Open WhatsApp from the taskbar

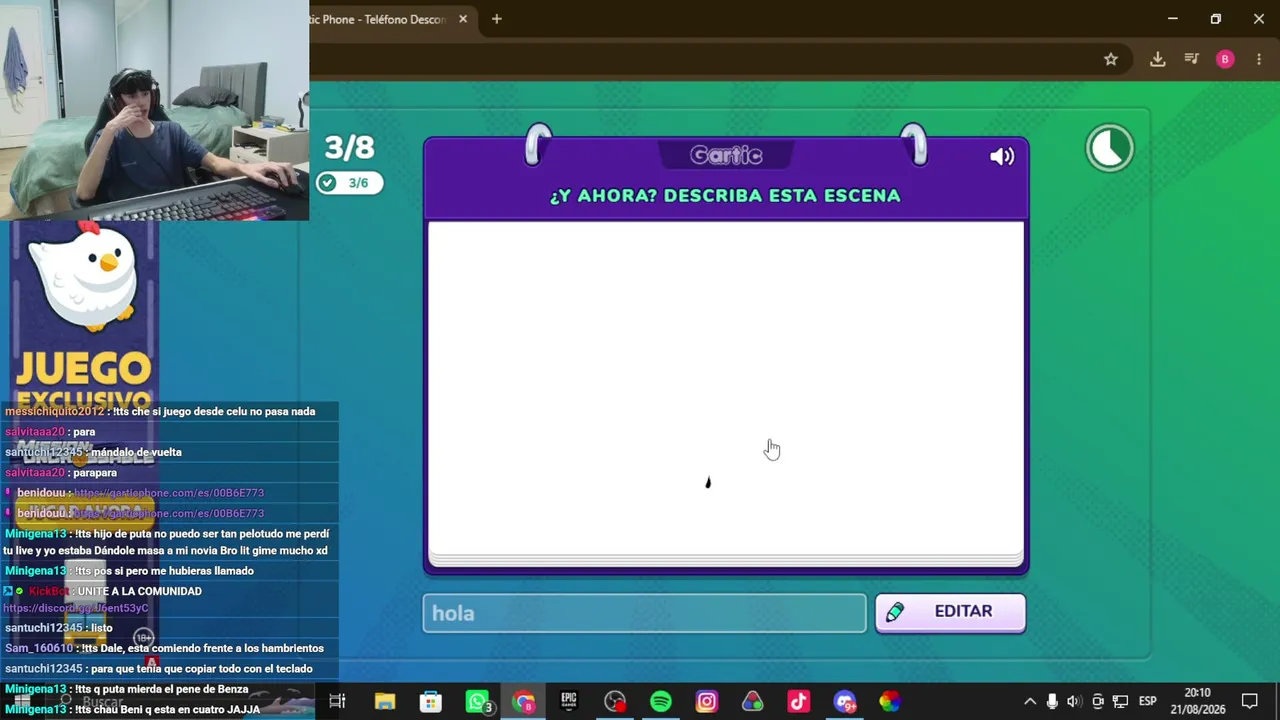(x=478, y=701)
